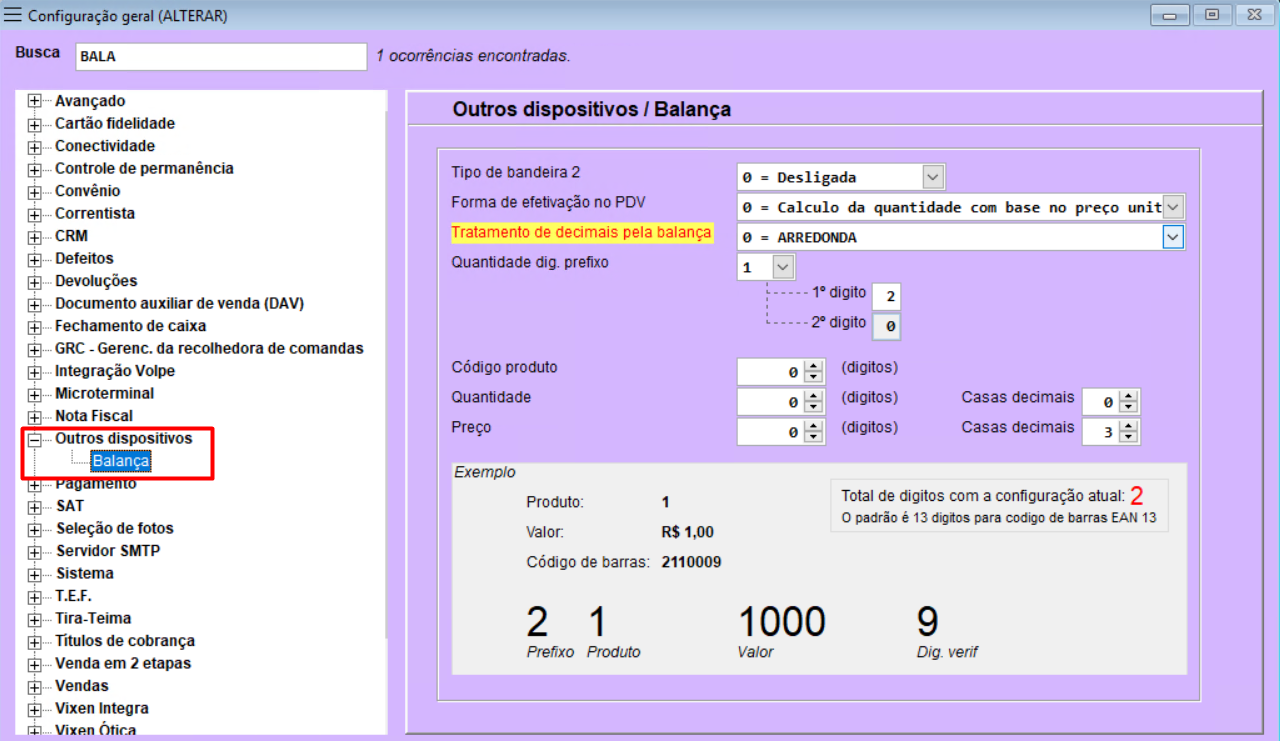Expand the SAT node
Image resolution: width=1280 pixels, height=741 pixels.
pyautogui.click(x=35, y=505)
